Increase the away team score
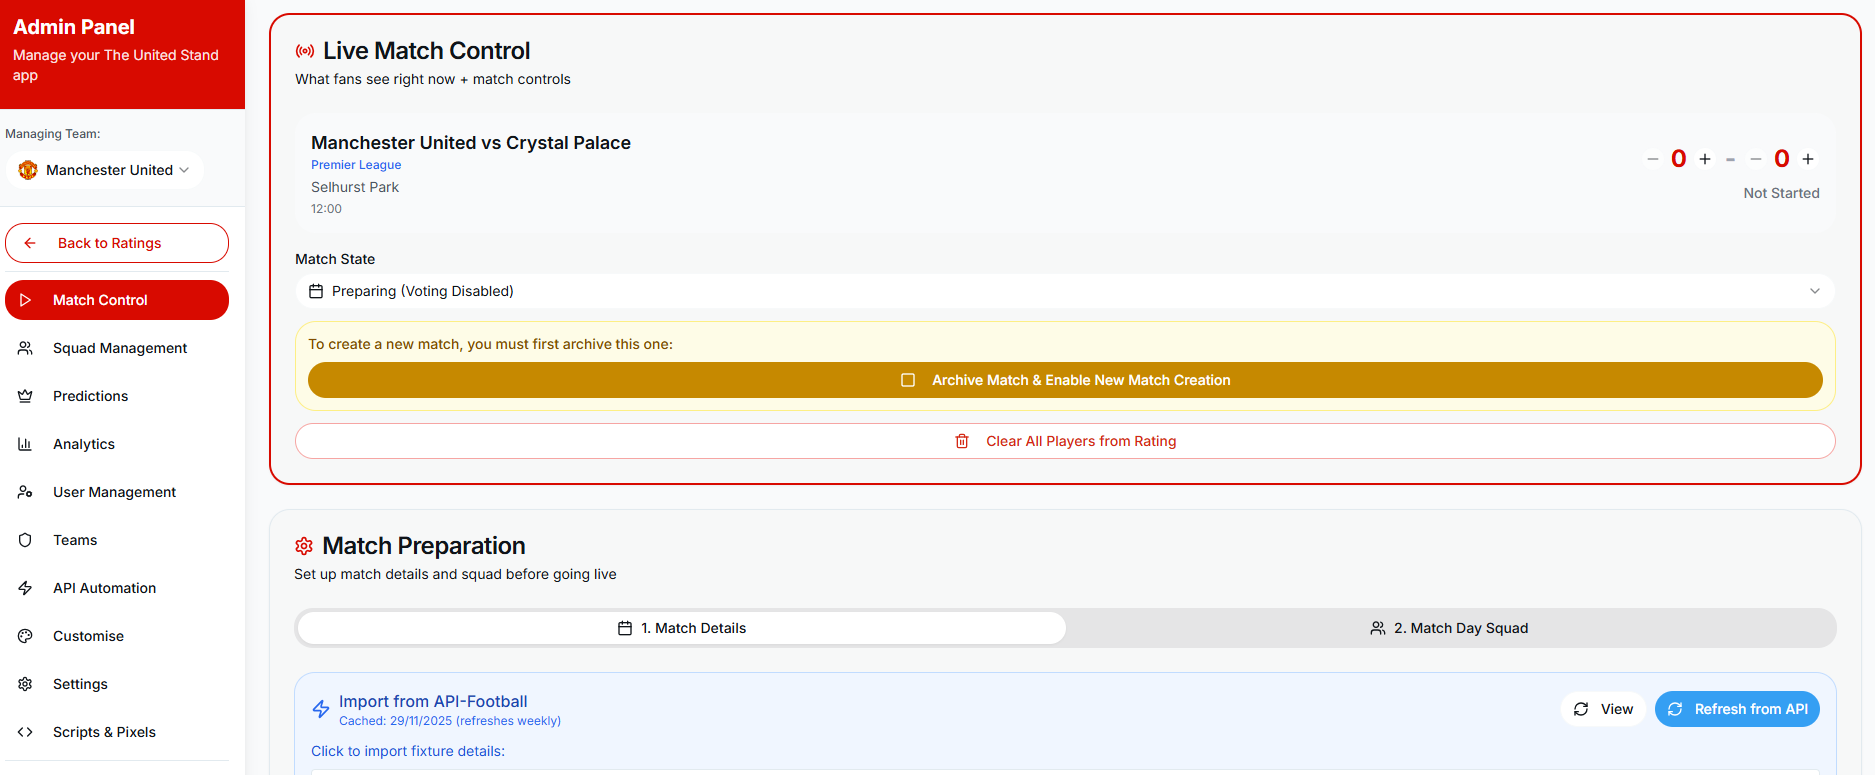Viewport: 1875px width, 775px height. coord(1808,159)
